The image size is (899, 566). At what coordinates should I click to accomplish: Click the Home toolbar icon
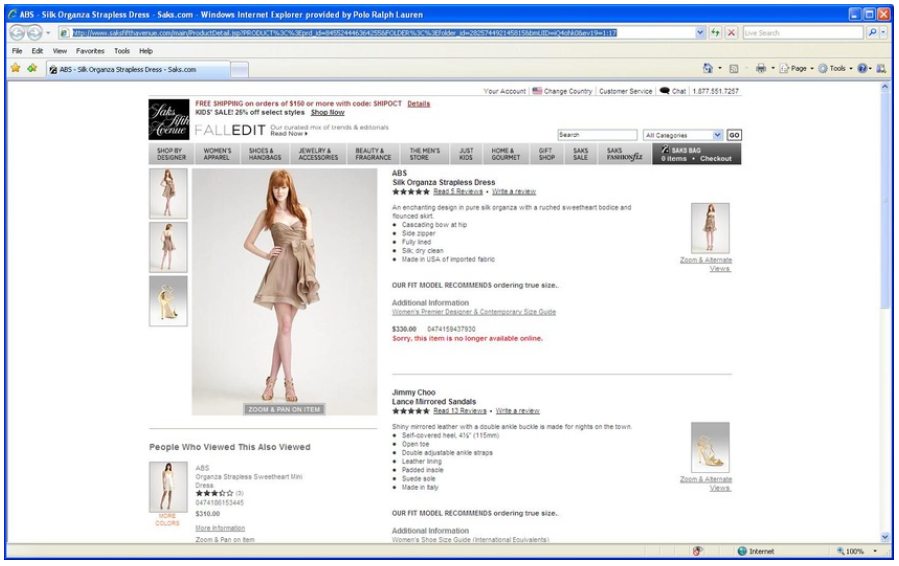click(x=708, y=68)
